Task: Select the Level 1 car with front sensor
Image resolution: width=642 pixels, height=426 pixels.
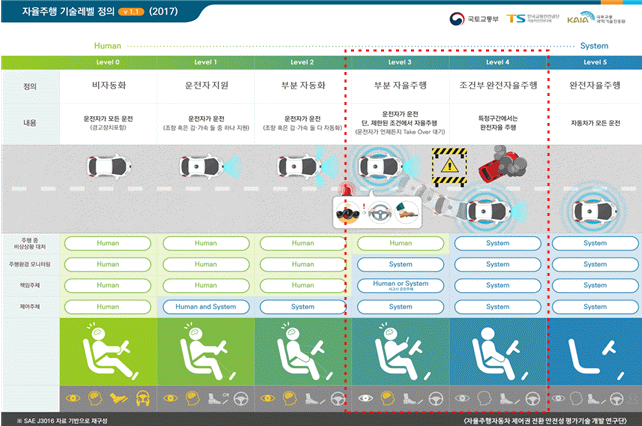Action: tap(210, 166)
